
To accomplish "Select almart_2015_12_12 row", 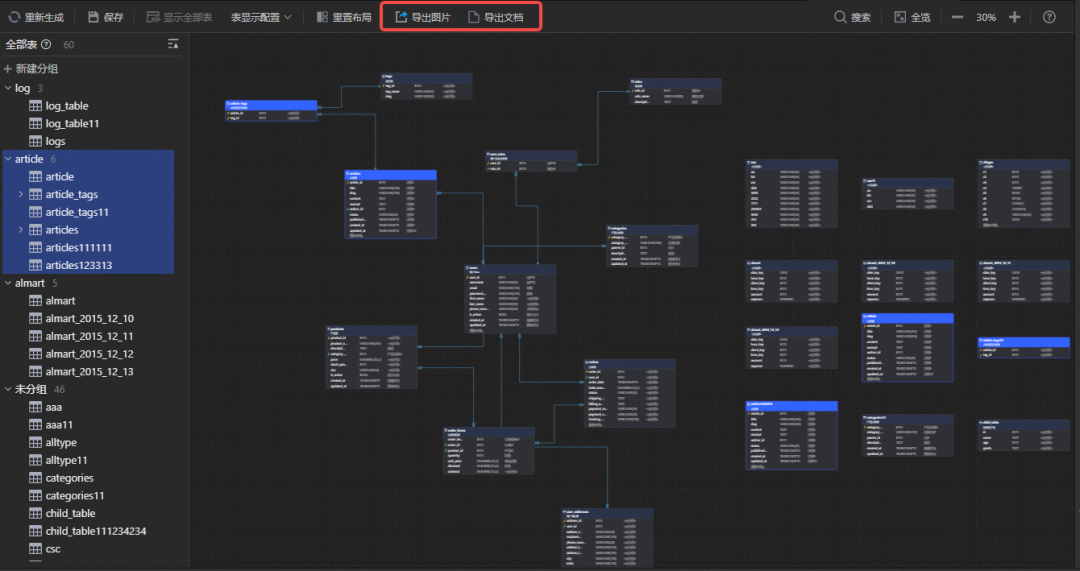I will point(89,354).
